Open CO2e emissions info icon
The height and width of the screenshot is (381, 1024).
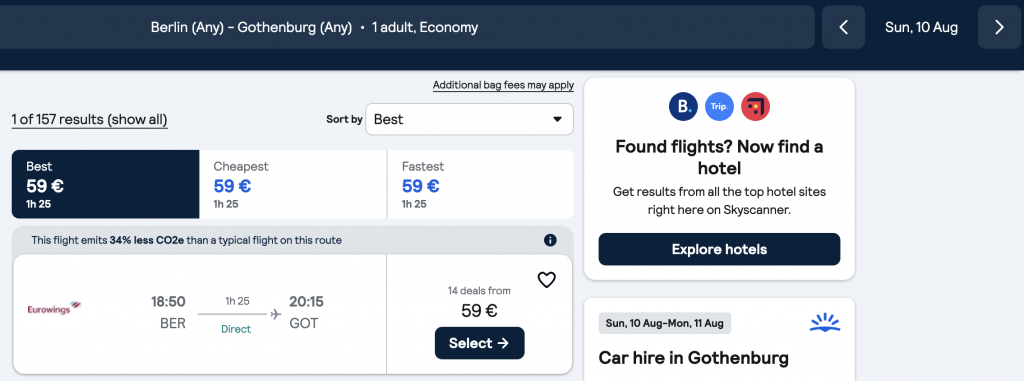(550, 240)
